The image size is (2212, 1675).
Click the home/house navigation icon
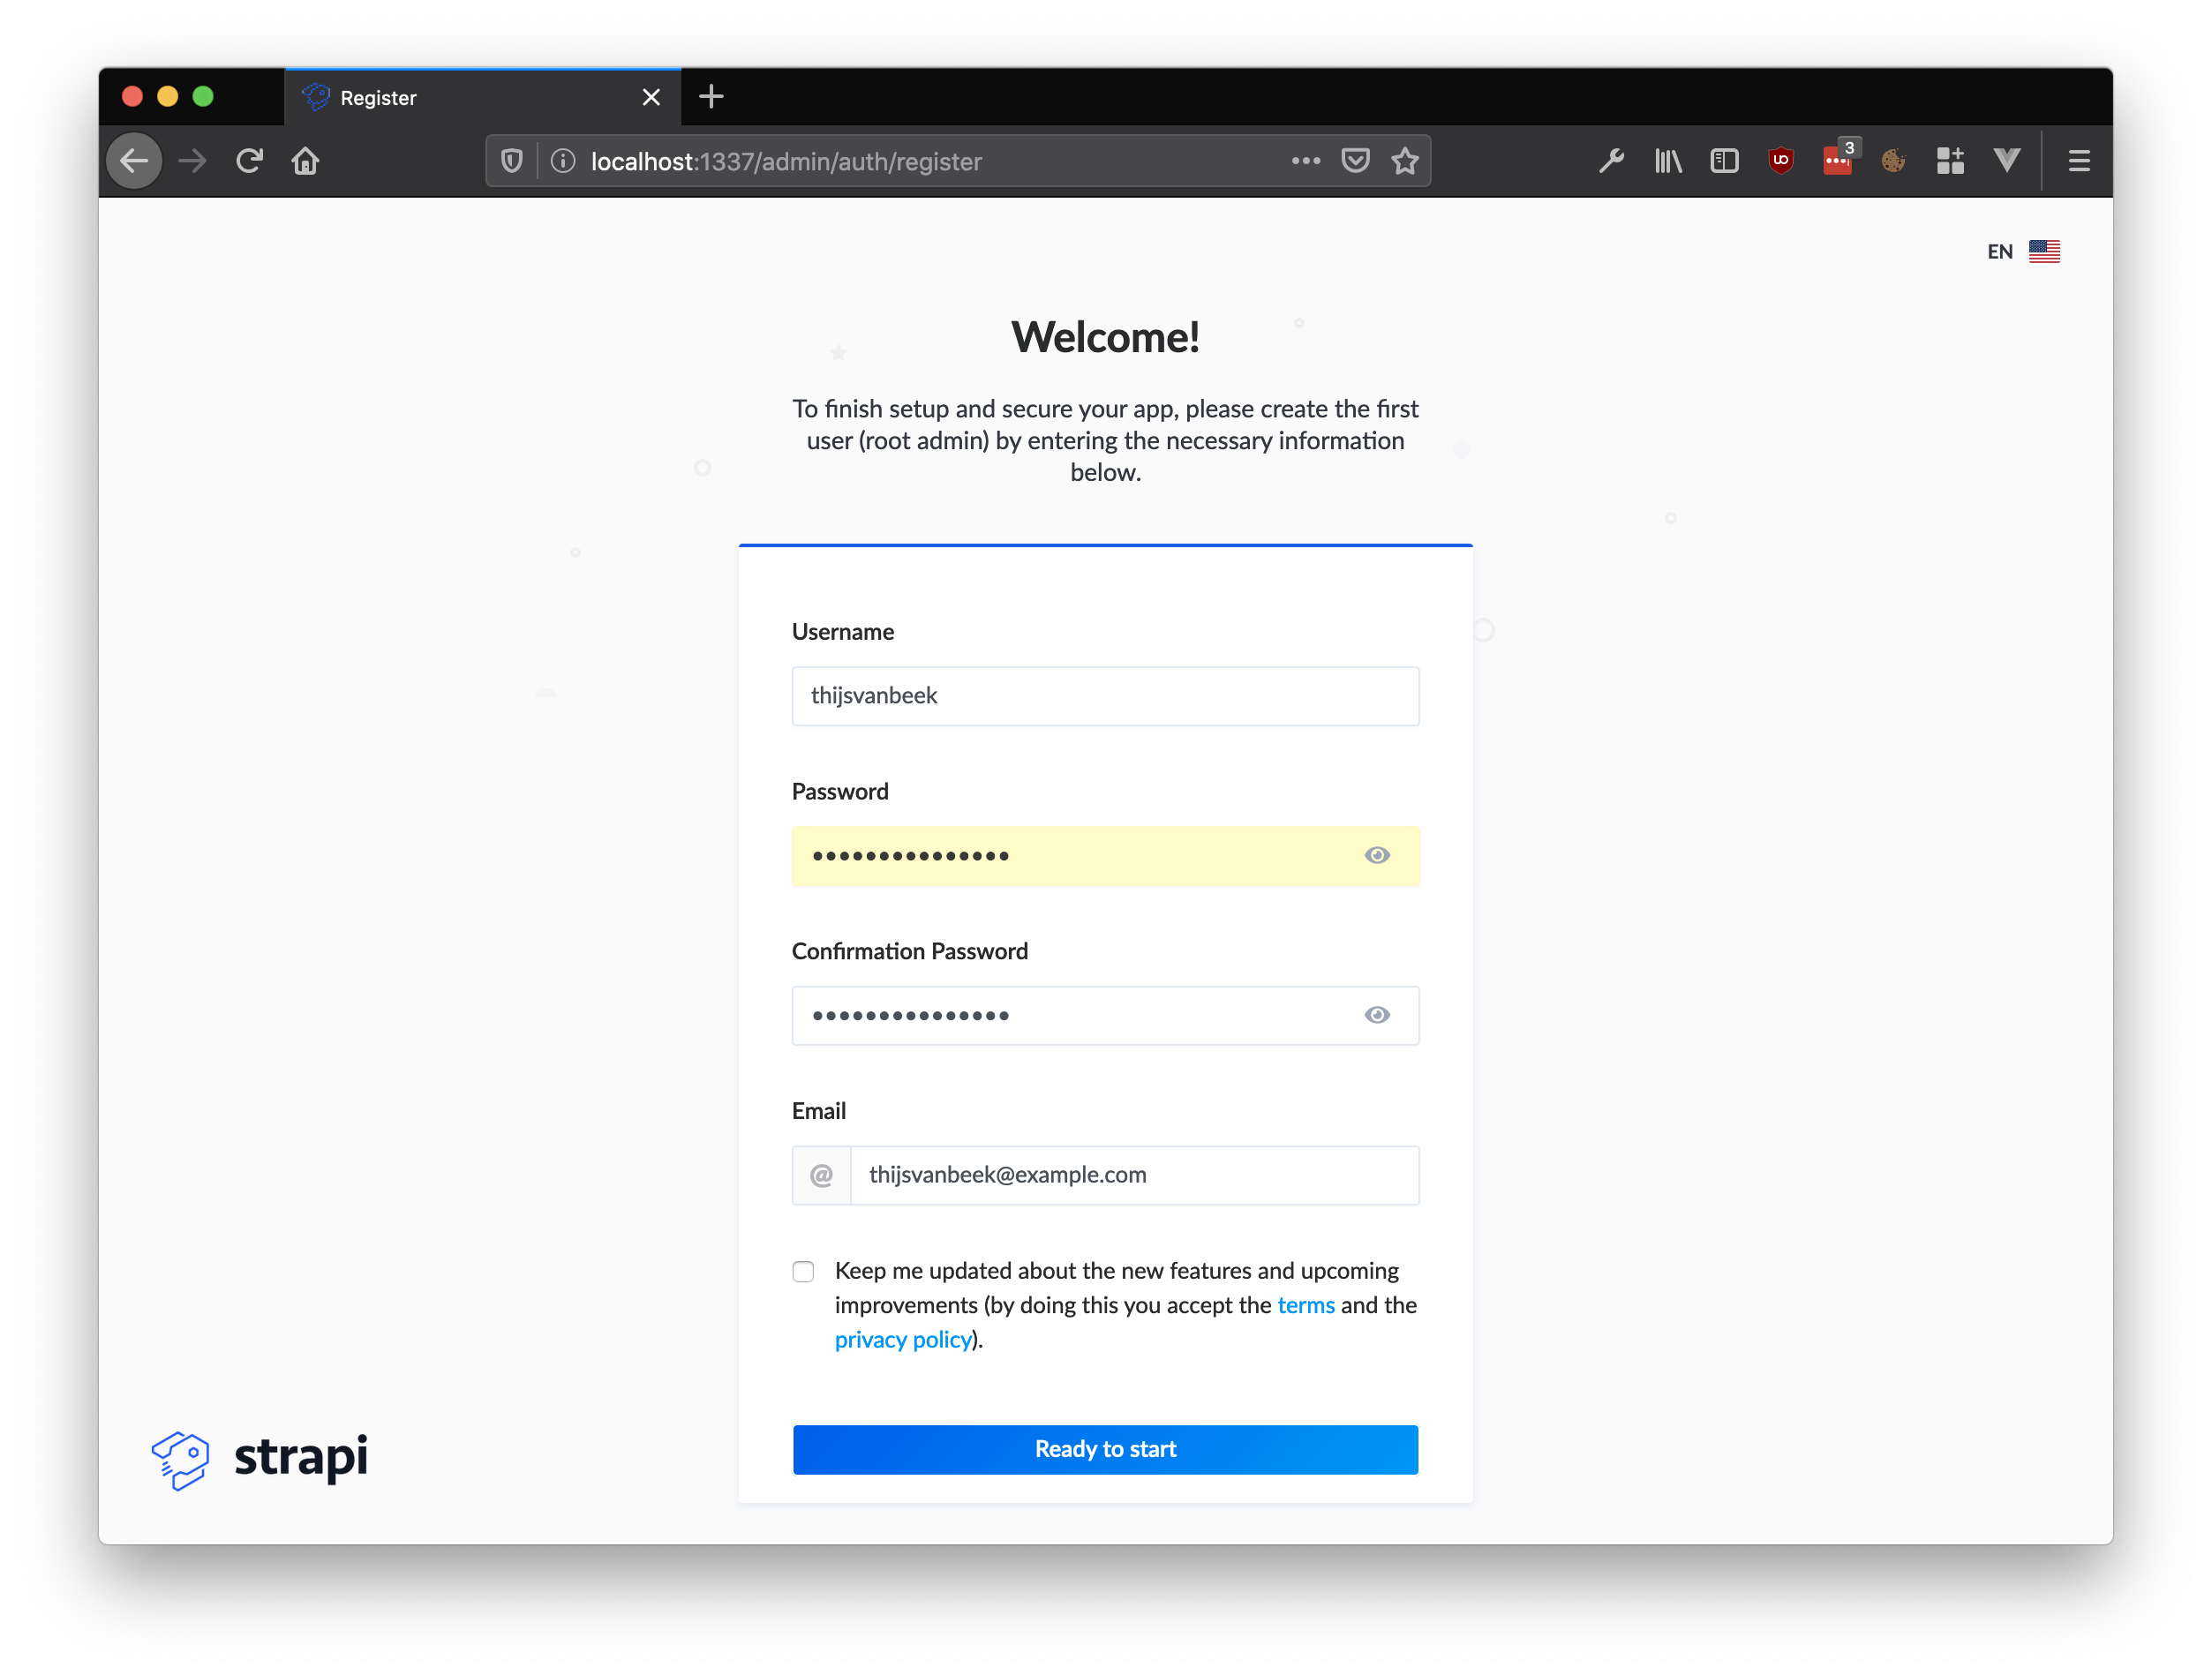(305, 161)
